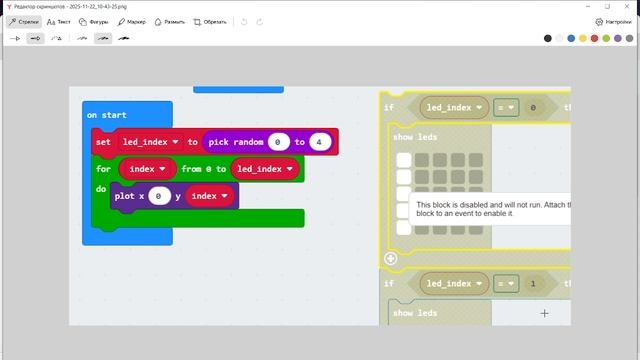640x360 pixels.
Task: Toggle third LED in top row of show leds
Action: coord(440,160)
